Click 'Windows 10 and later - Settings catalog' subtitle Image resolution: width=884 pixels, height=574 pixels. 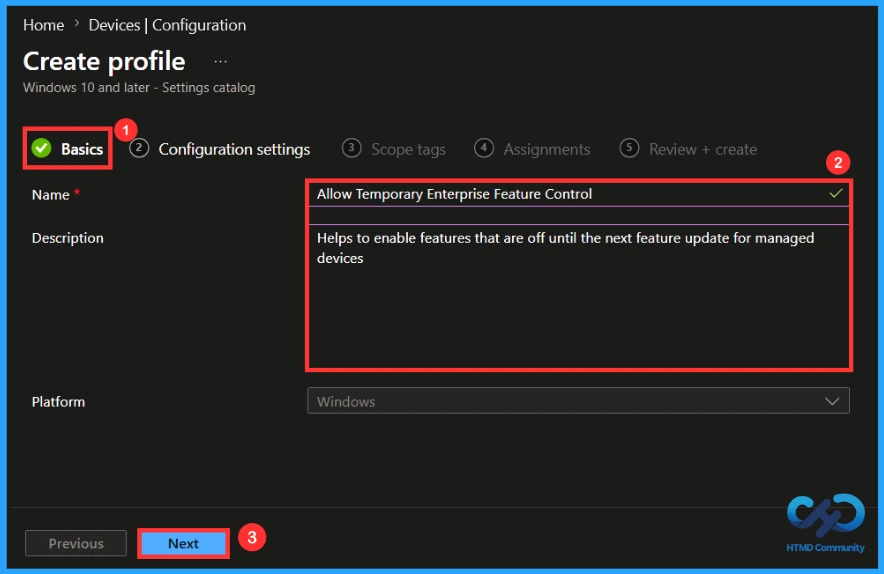(x=139, y=88)
